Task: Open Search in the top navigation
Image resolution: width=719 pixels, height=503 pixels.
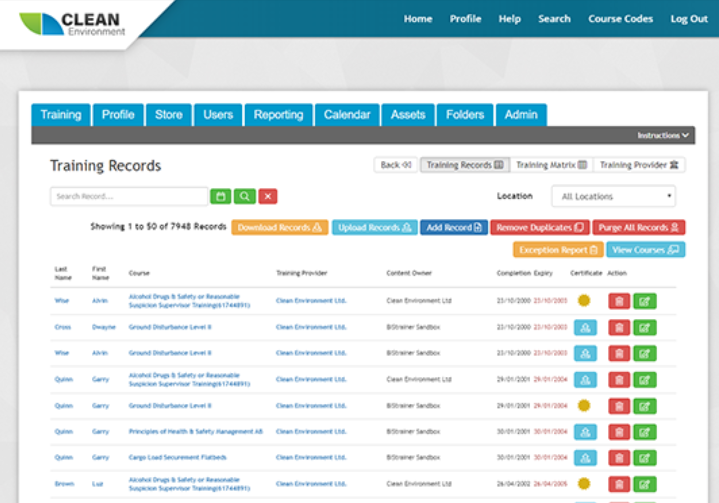Action: [554, 19]
